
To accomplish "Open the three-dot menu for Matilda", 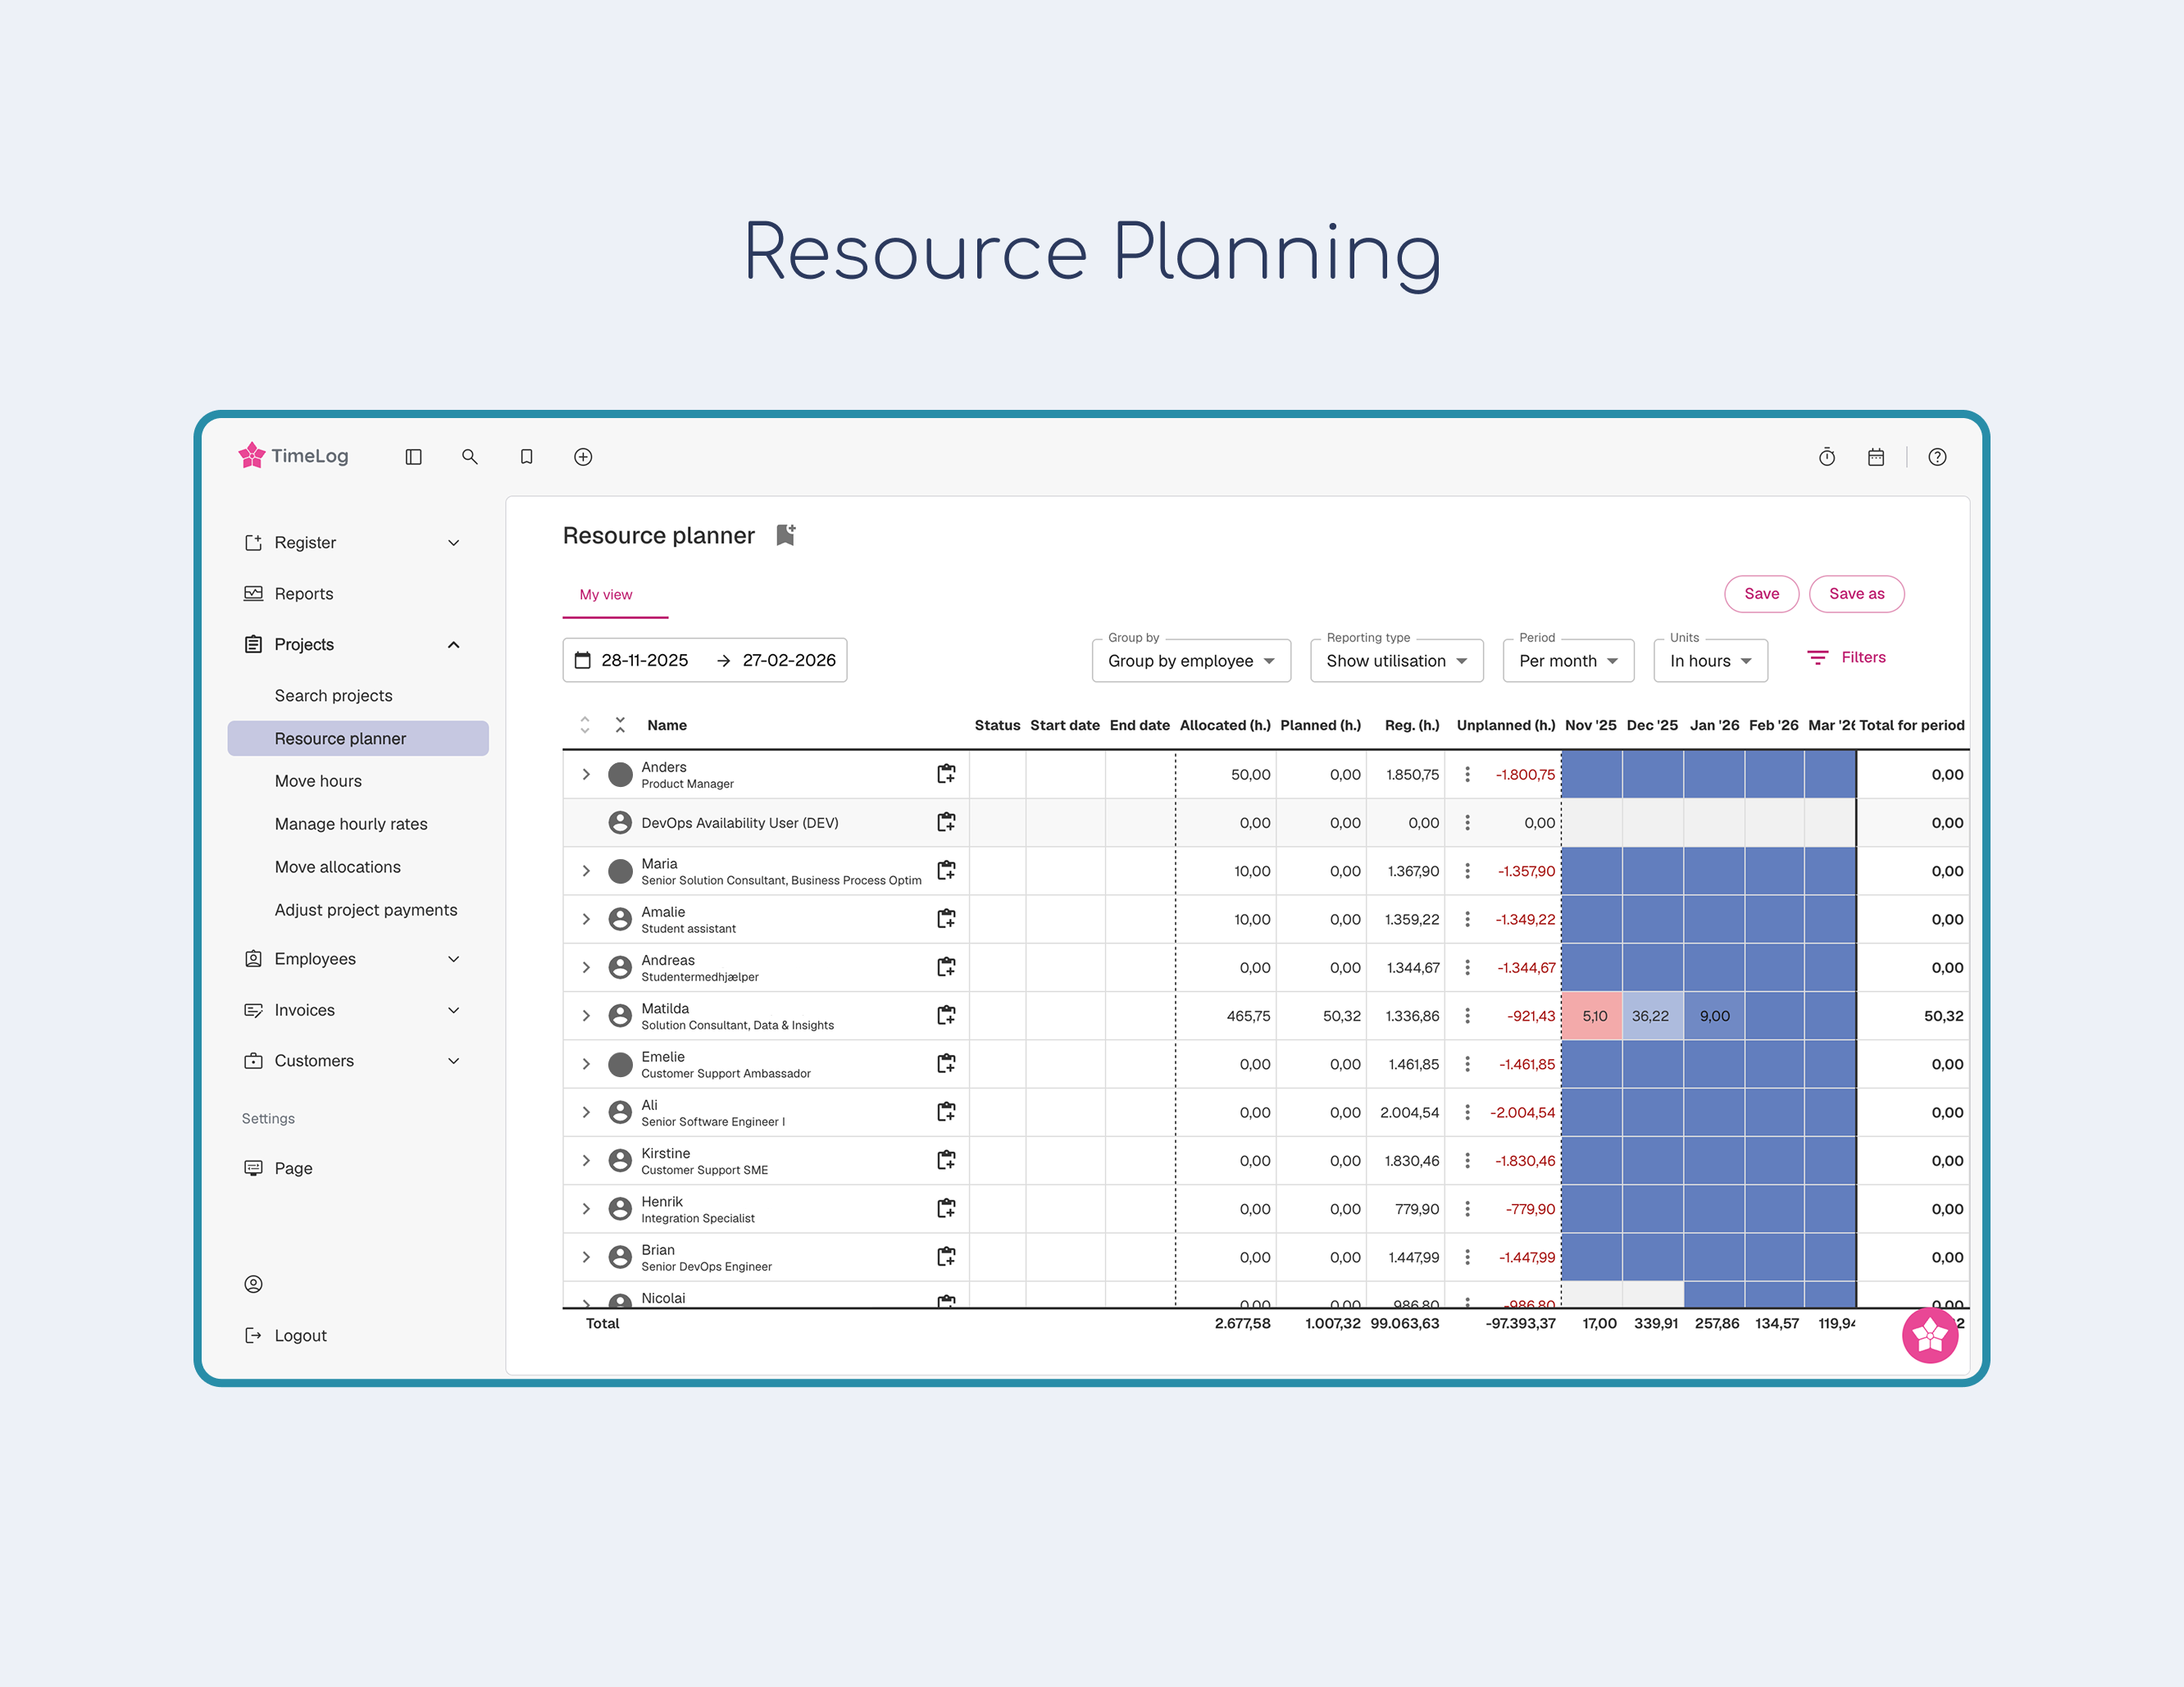I will click(x=1467, y=1016).
